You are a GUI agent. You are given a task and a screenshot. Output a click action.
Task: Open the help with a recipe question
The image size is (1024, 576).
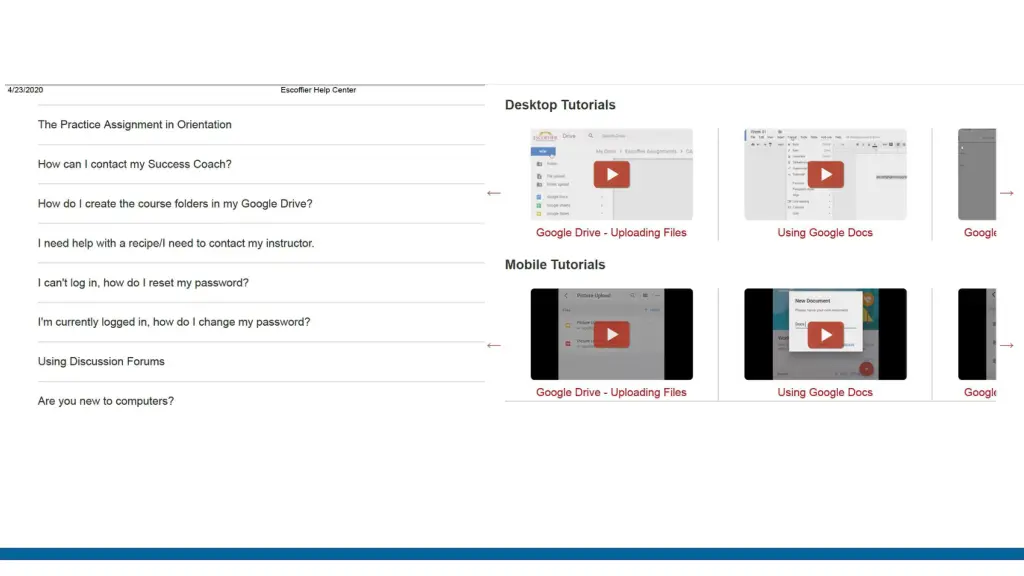[x=176, y=243]
